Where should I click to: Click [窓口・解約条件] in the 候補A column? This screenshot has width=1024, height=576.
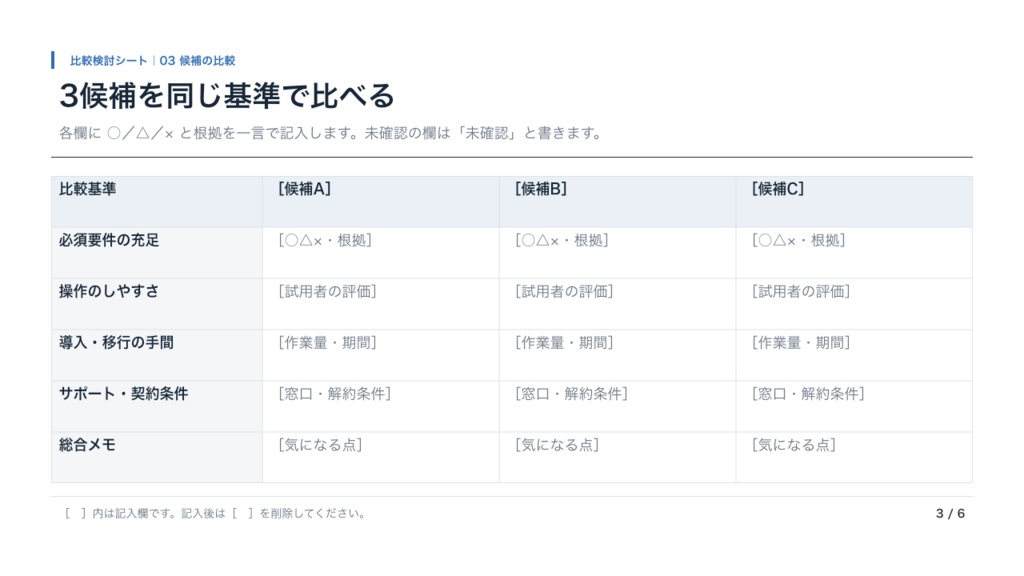pos(334,394)
